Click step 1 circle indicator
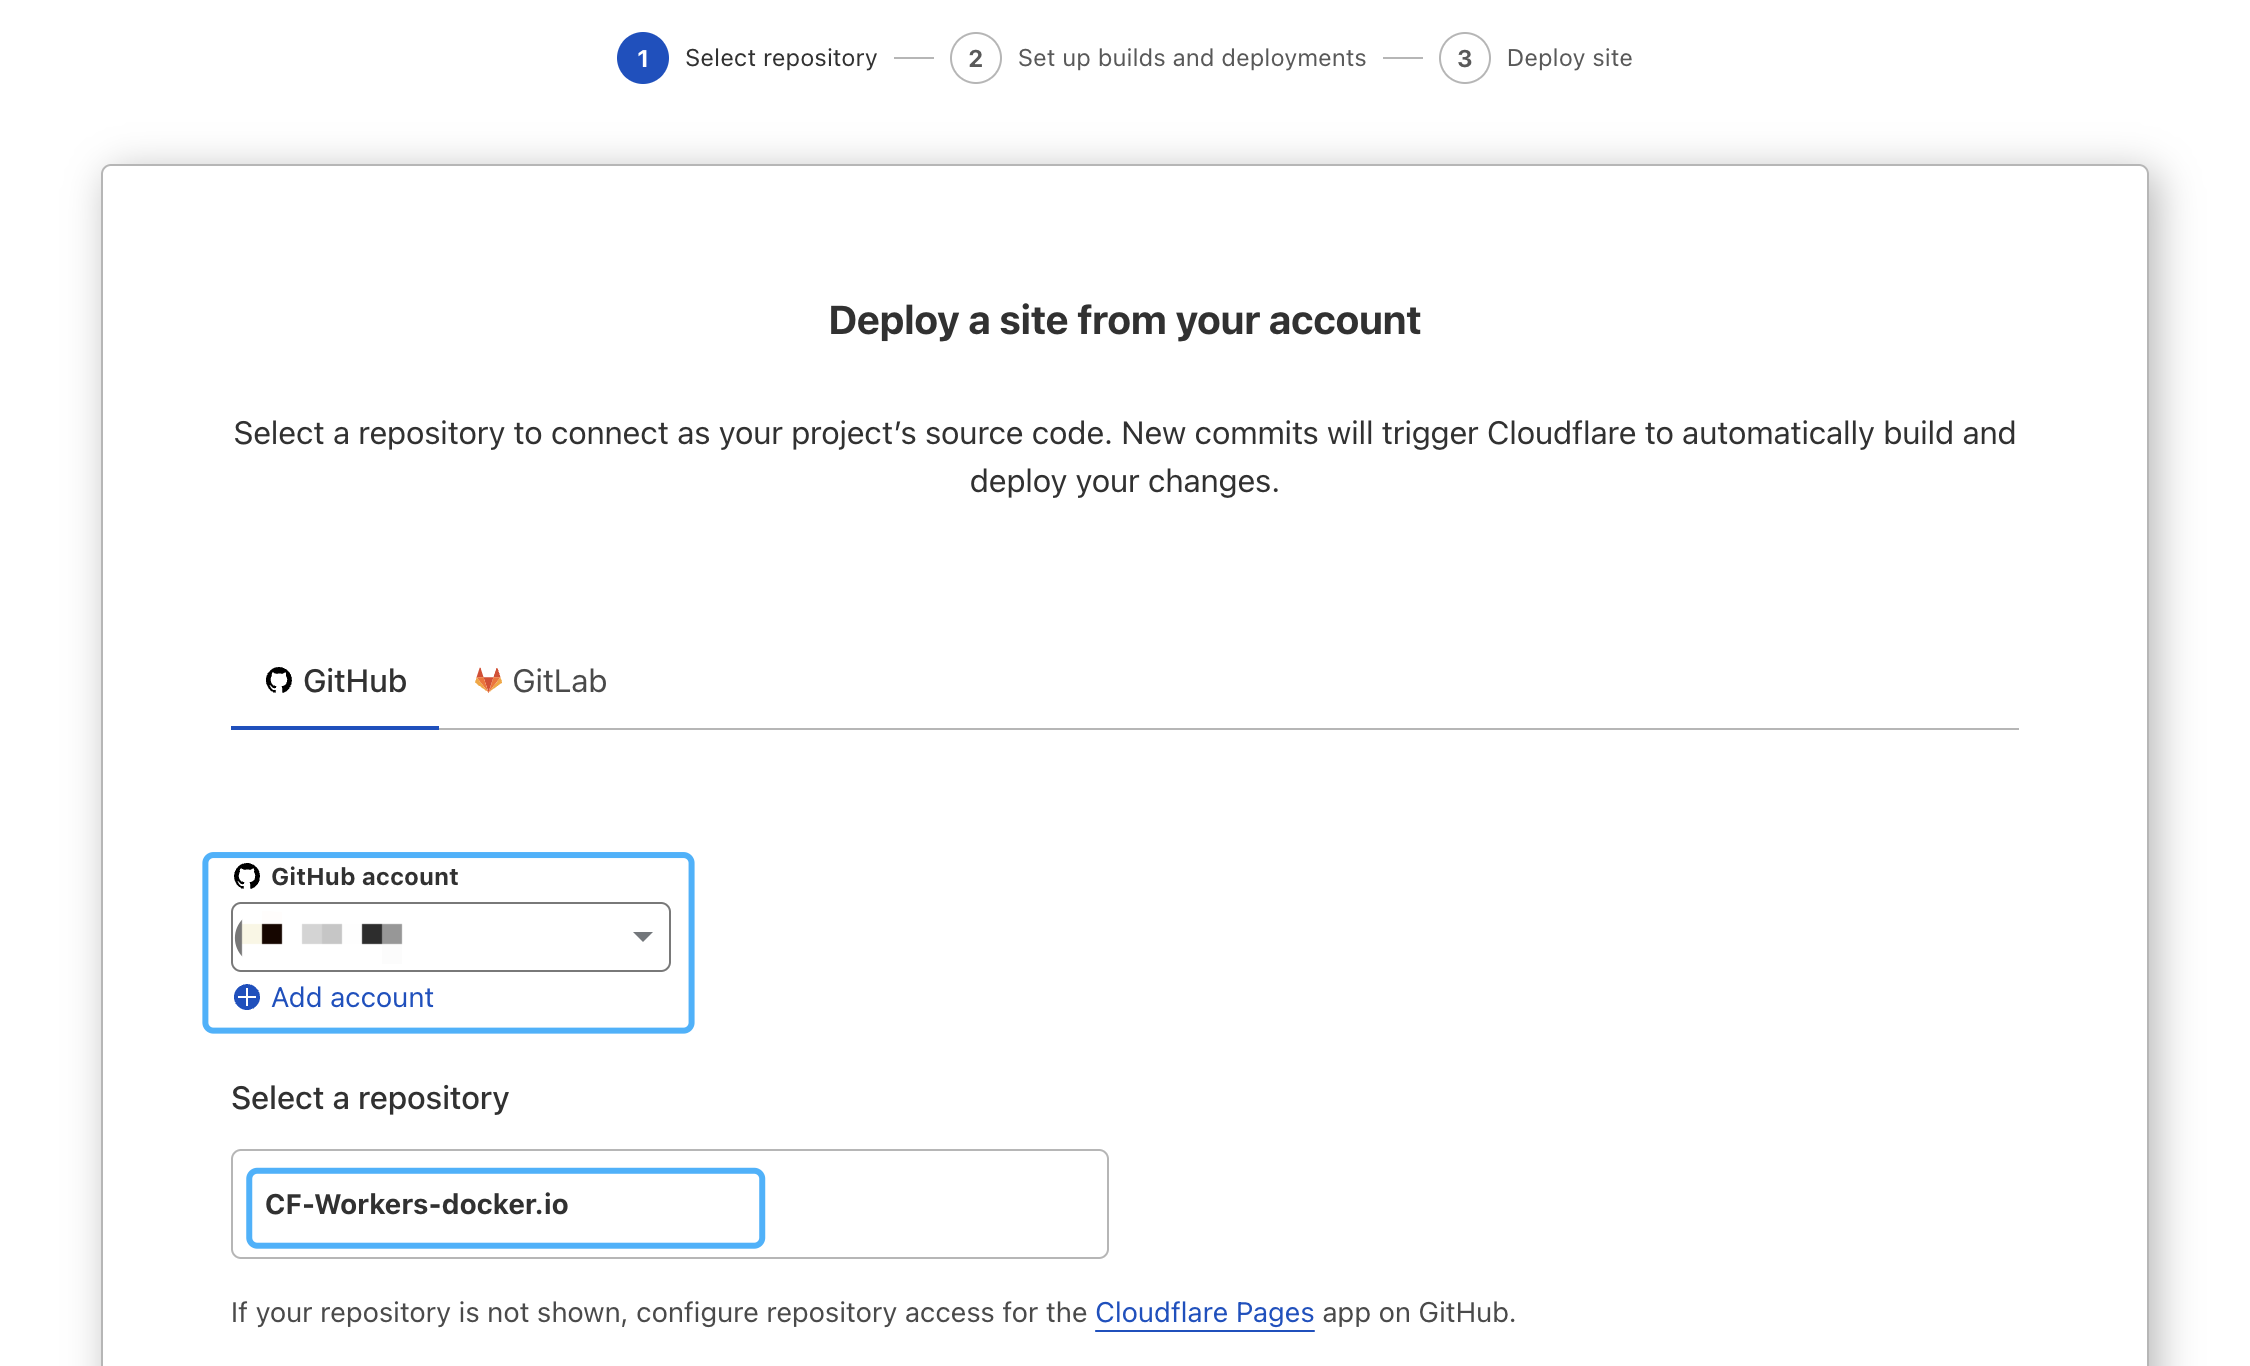Screen dimensions: 2250x1366 tap(643, 58)
